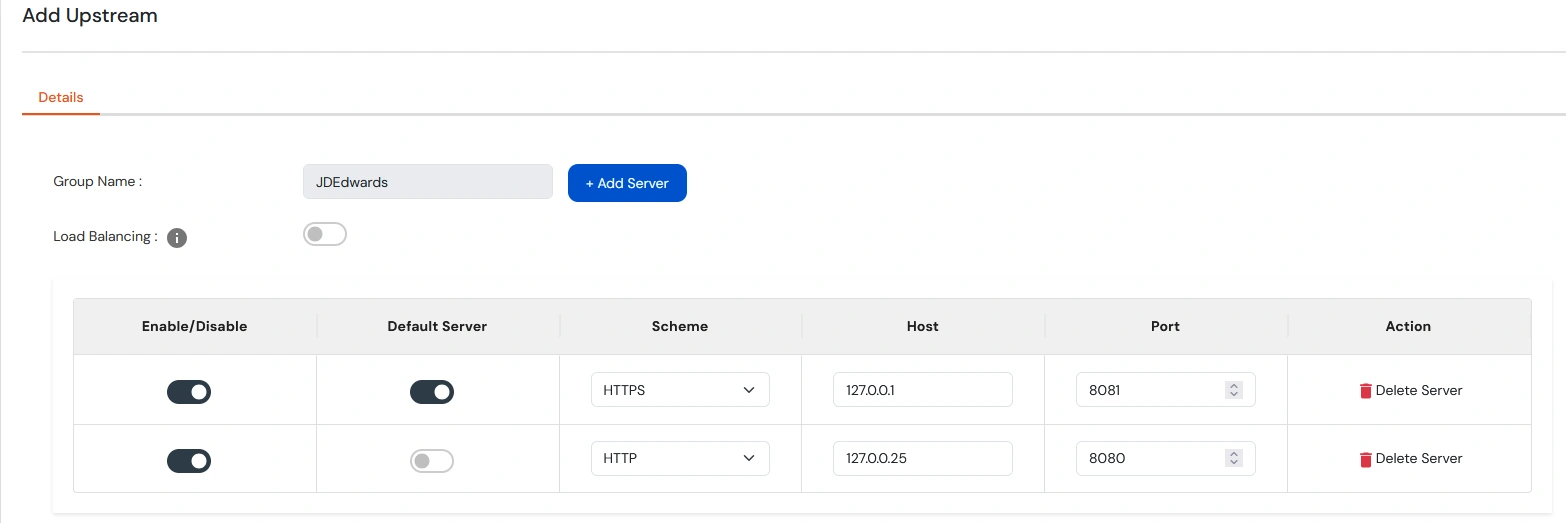Screen dimensions: 1566x523
Task: Click the Enable/Disable column header
Action: 195,326
